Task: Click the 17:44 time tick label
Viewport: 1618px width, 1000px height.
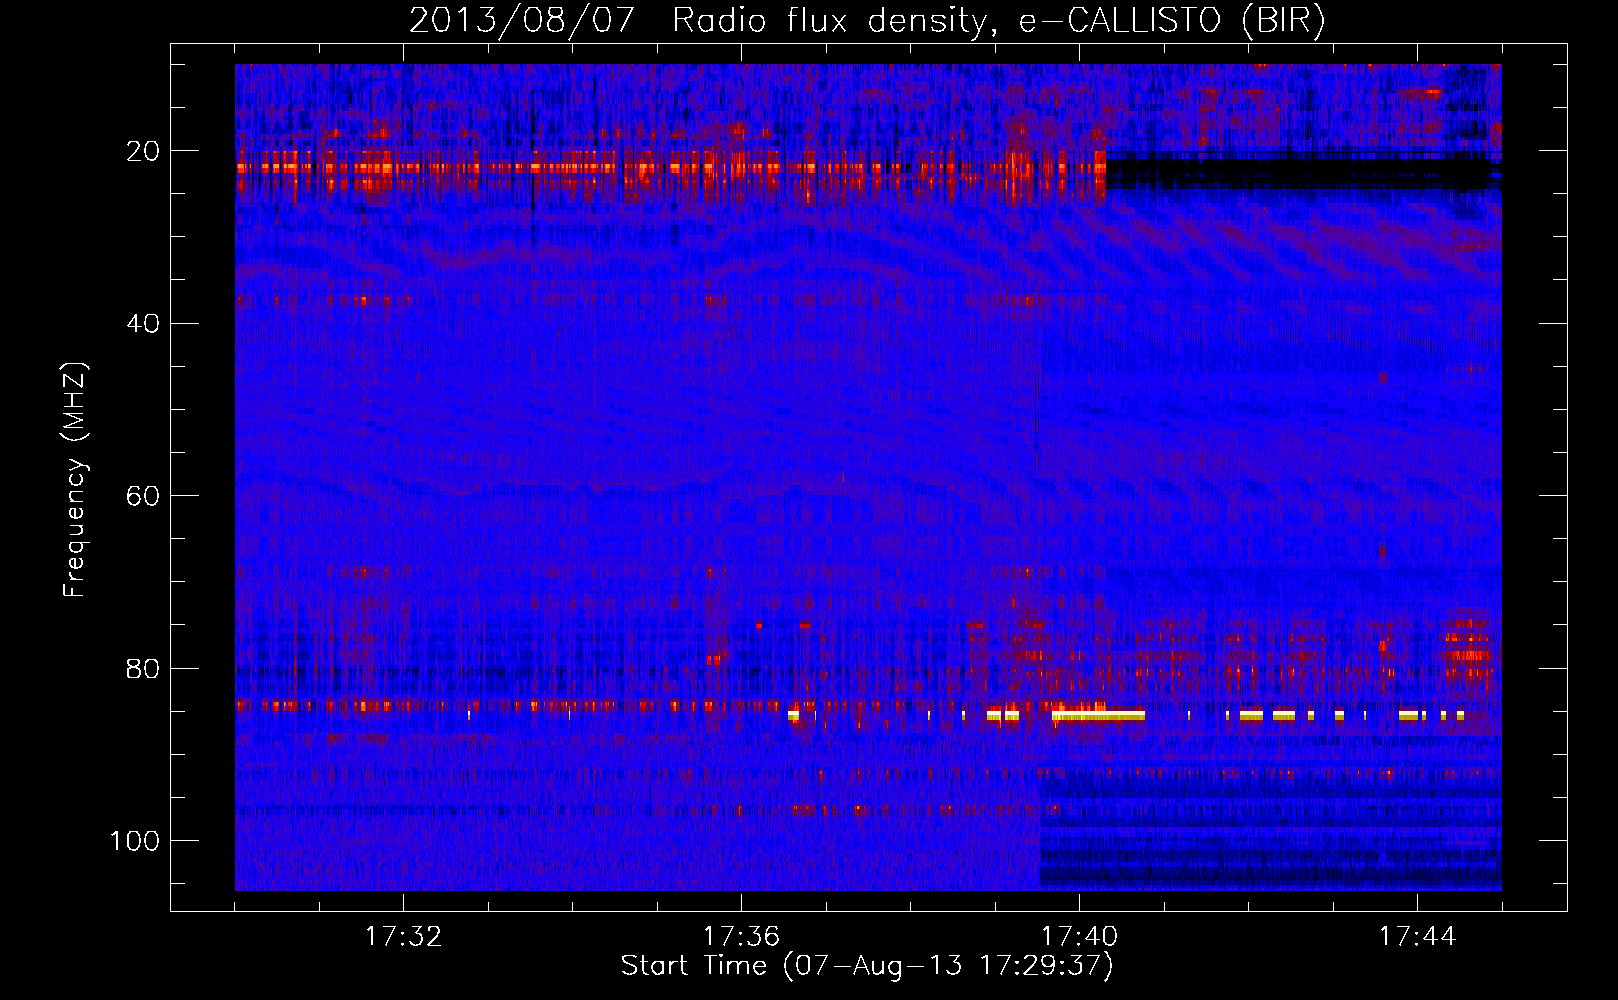Action: click(1417, 937)
